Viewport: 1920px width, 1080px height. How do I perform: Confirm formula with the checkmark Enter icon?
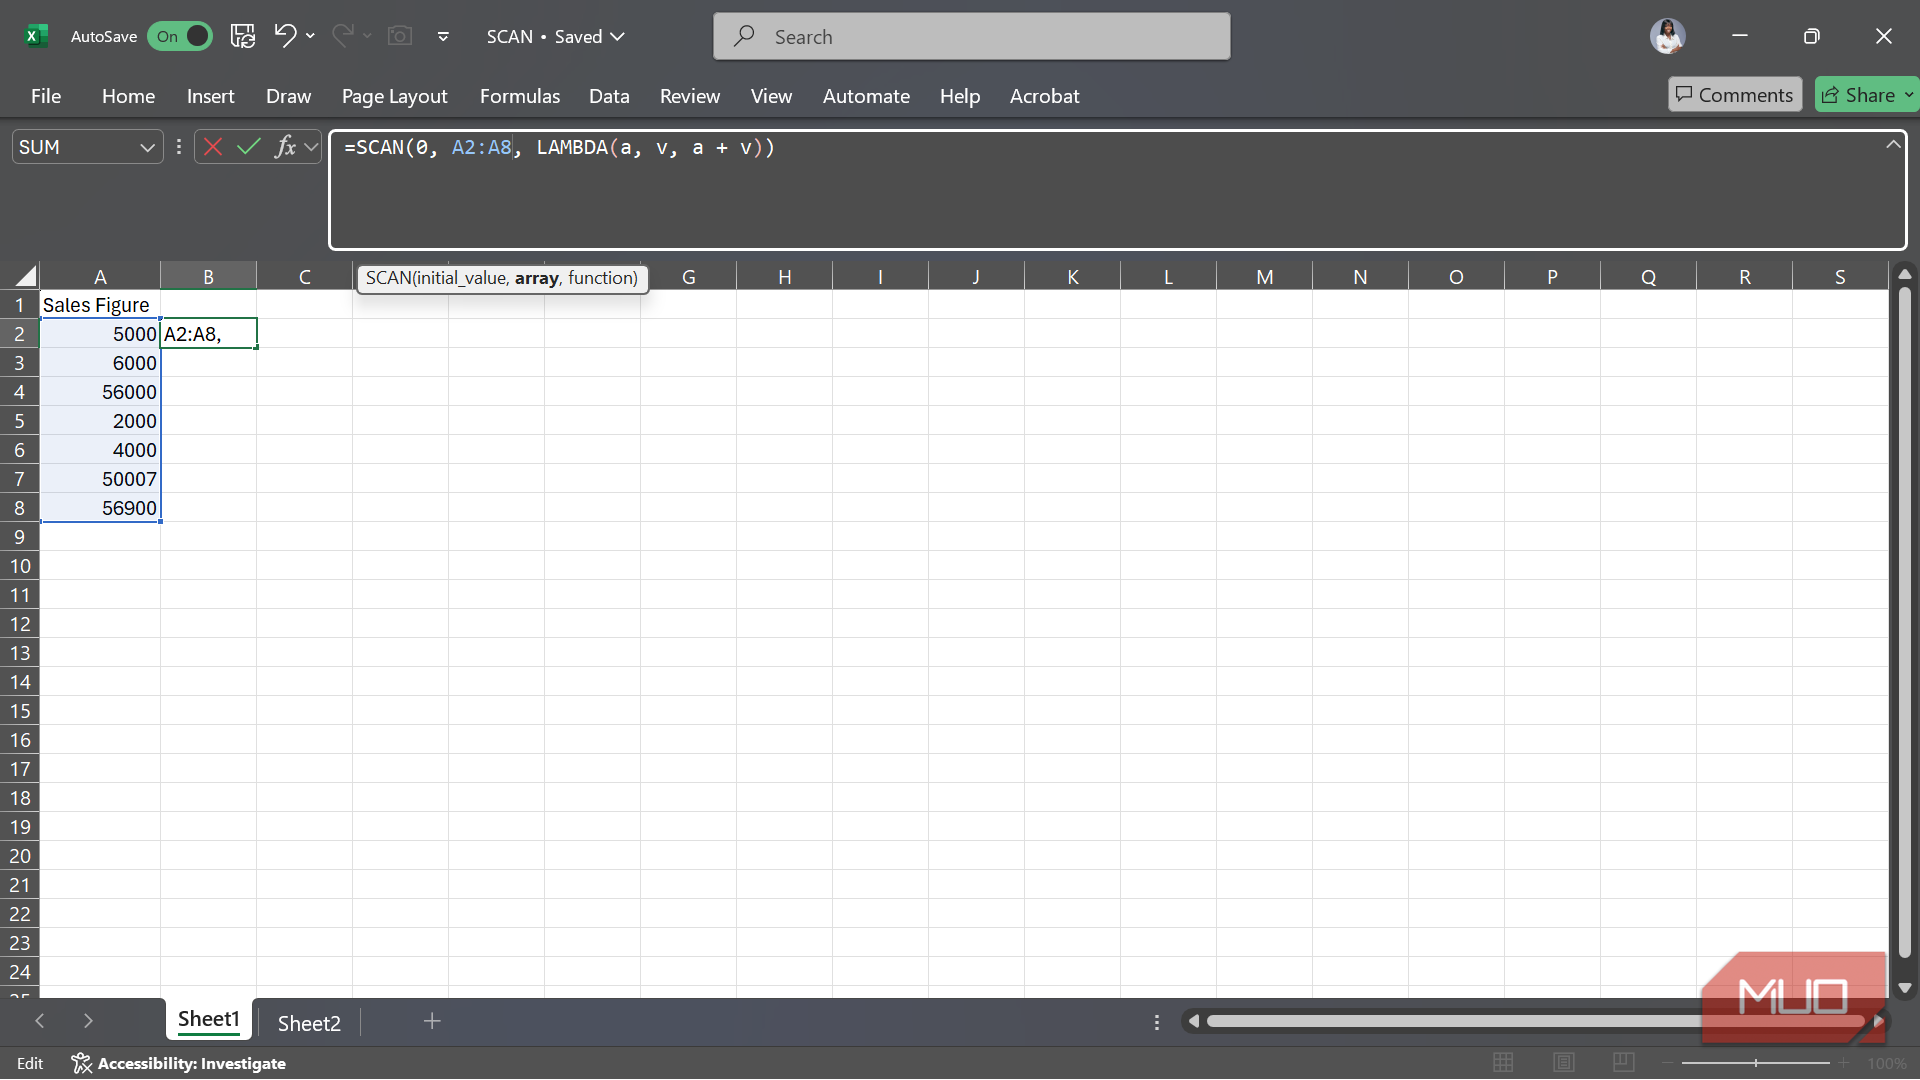[x=249, y=147]
